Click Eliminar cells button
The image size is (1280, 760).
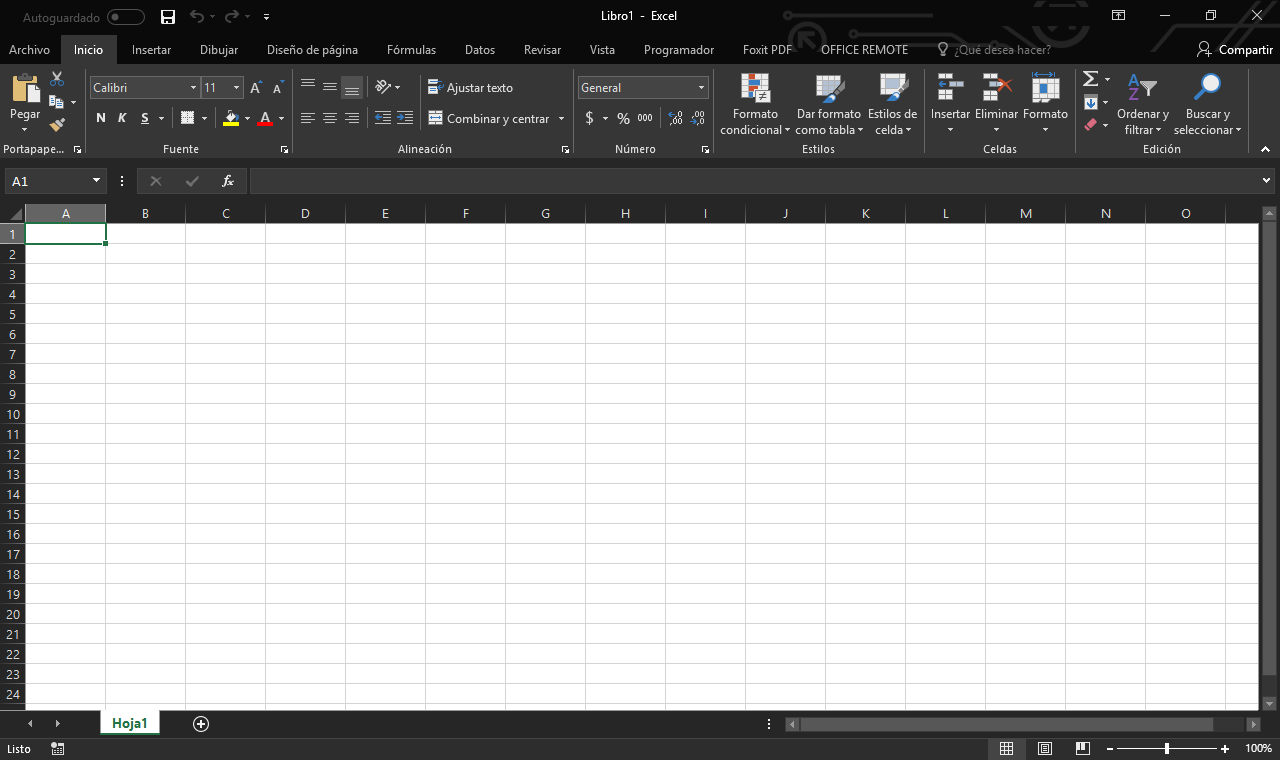tap(996, 105)
